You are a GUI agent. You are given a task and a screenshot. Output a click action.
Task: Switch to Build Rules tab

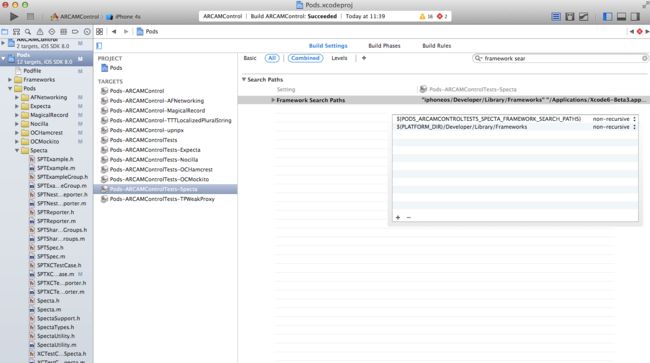[x=437, y=46]
